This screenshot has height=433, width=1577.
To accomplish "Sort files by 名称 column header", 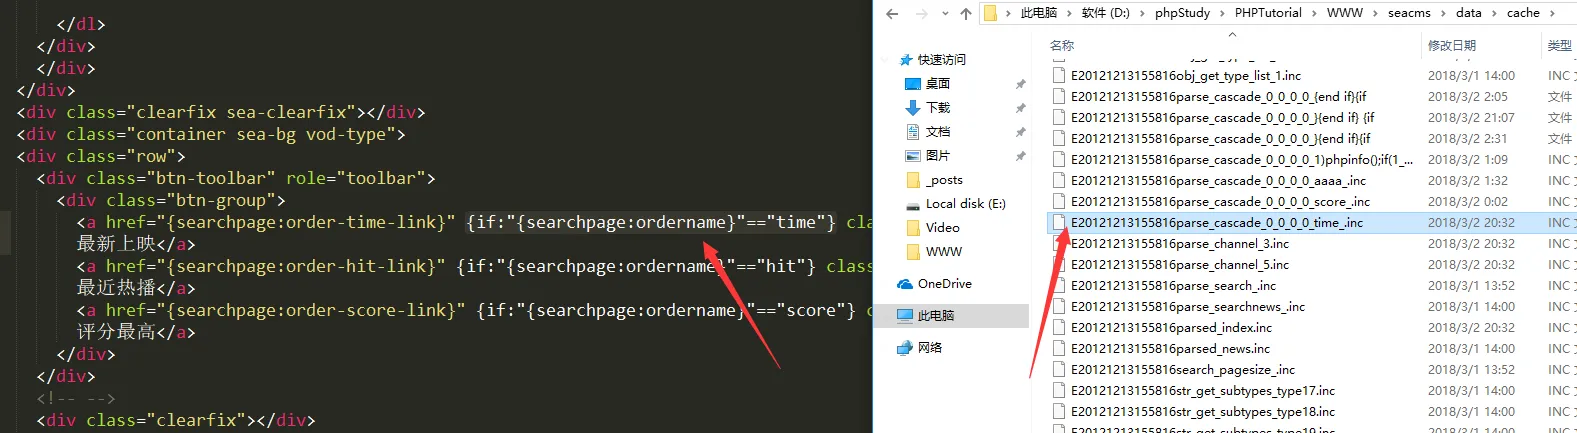I will point(1062,45).
